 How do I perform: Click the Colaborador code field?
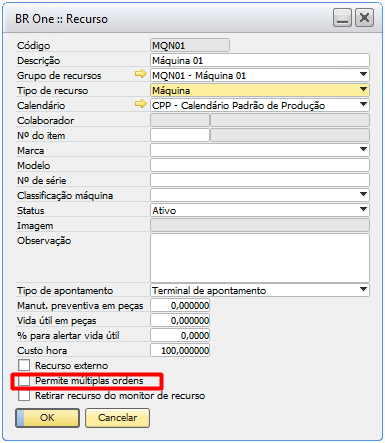[x=180, y=120]
